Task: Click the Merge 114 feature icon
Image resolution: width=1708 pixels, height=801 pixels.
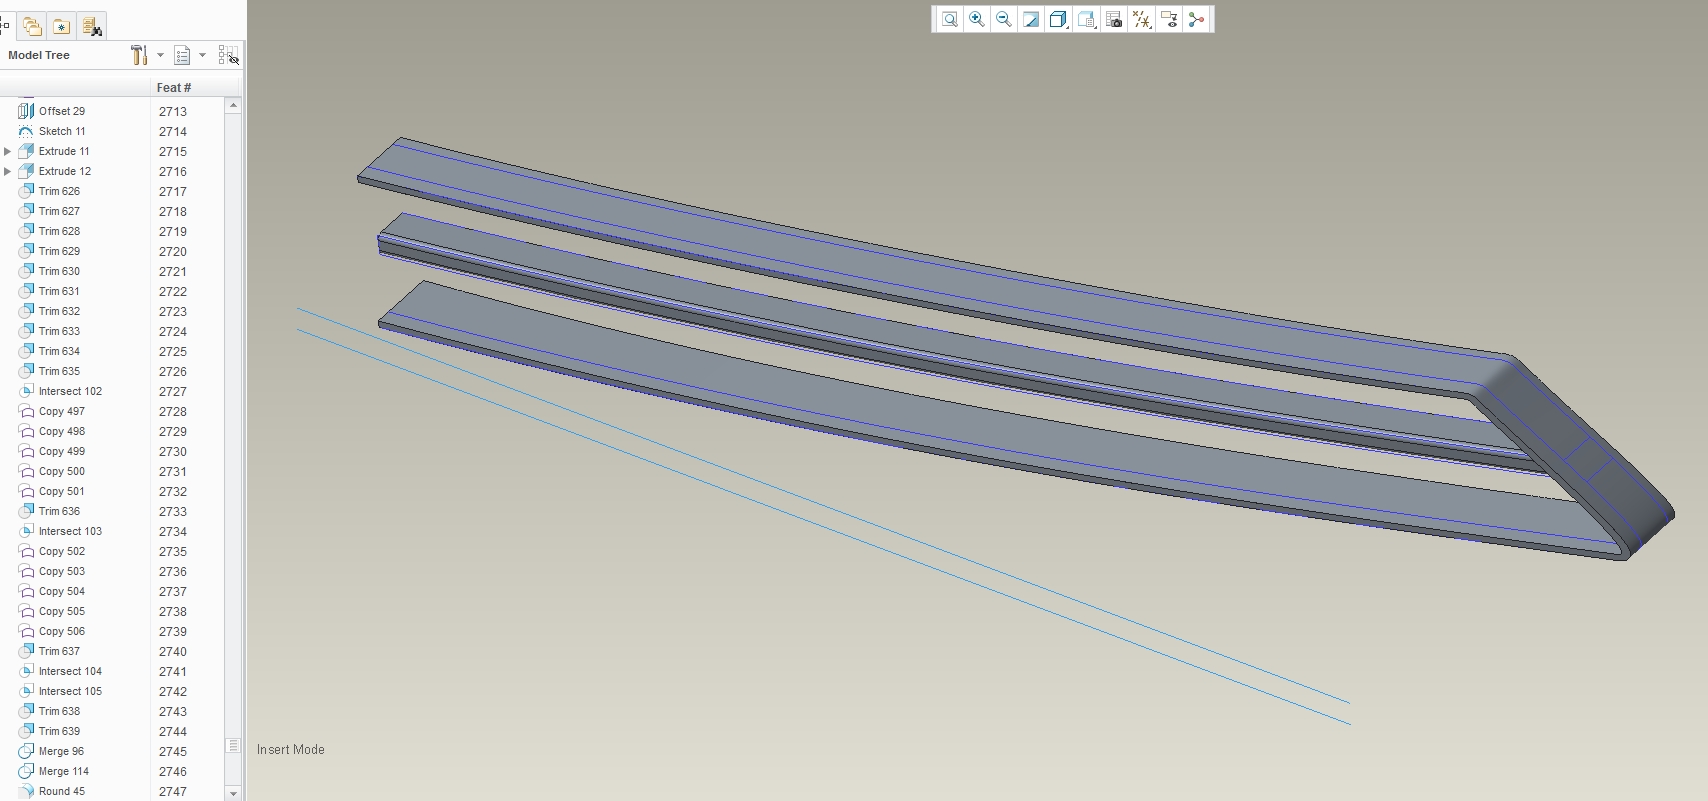Action: (x=26, y=771)
